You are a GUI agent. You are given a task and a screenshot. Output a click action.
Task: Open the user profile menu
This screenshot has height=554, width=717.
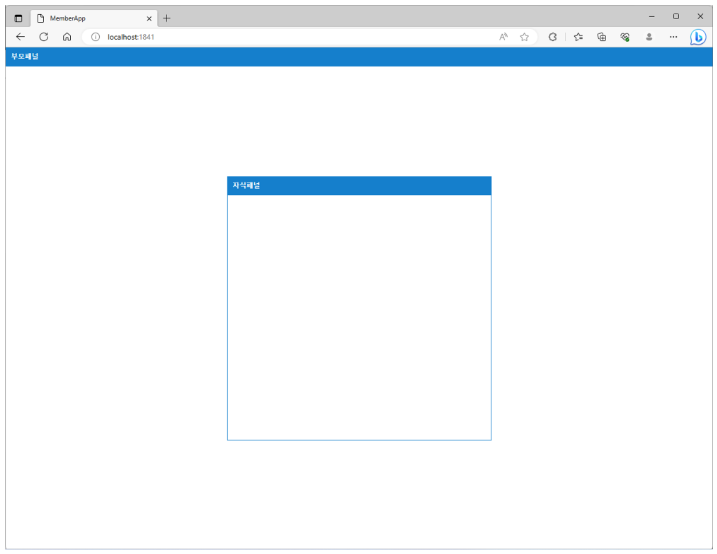point(649,37)
